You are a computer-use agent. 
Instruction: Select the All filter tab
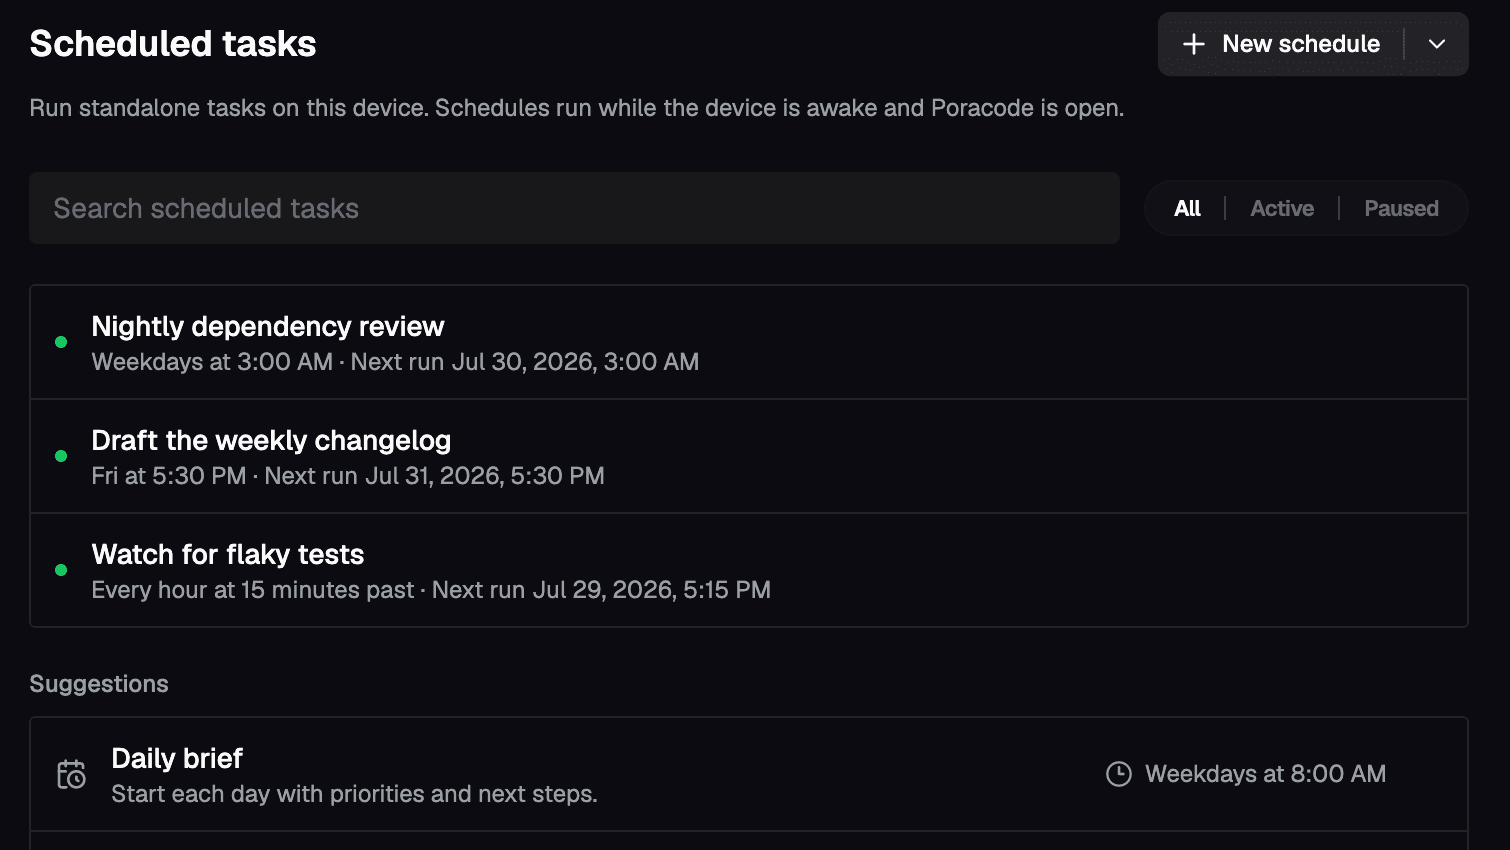click(x=1187, y=208)
